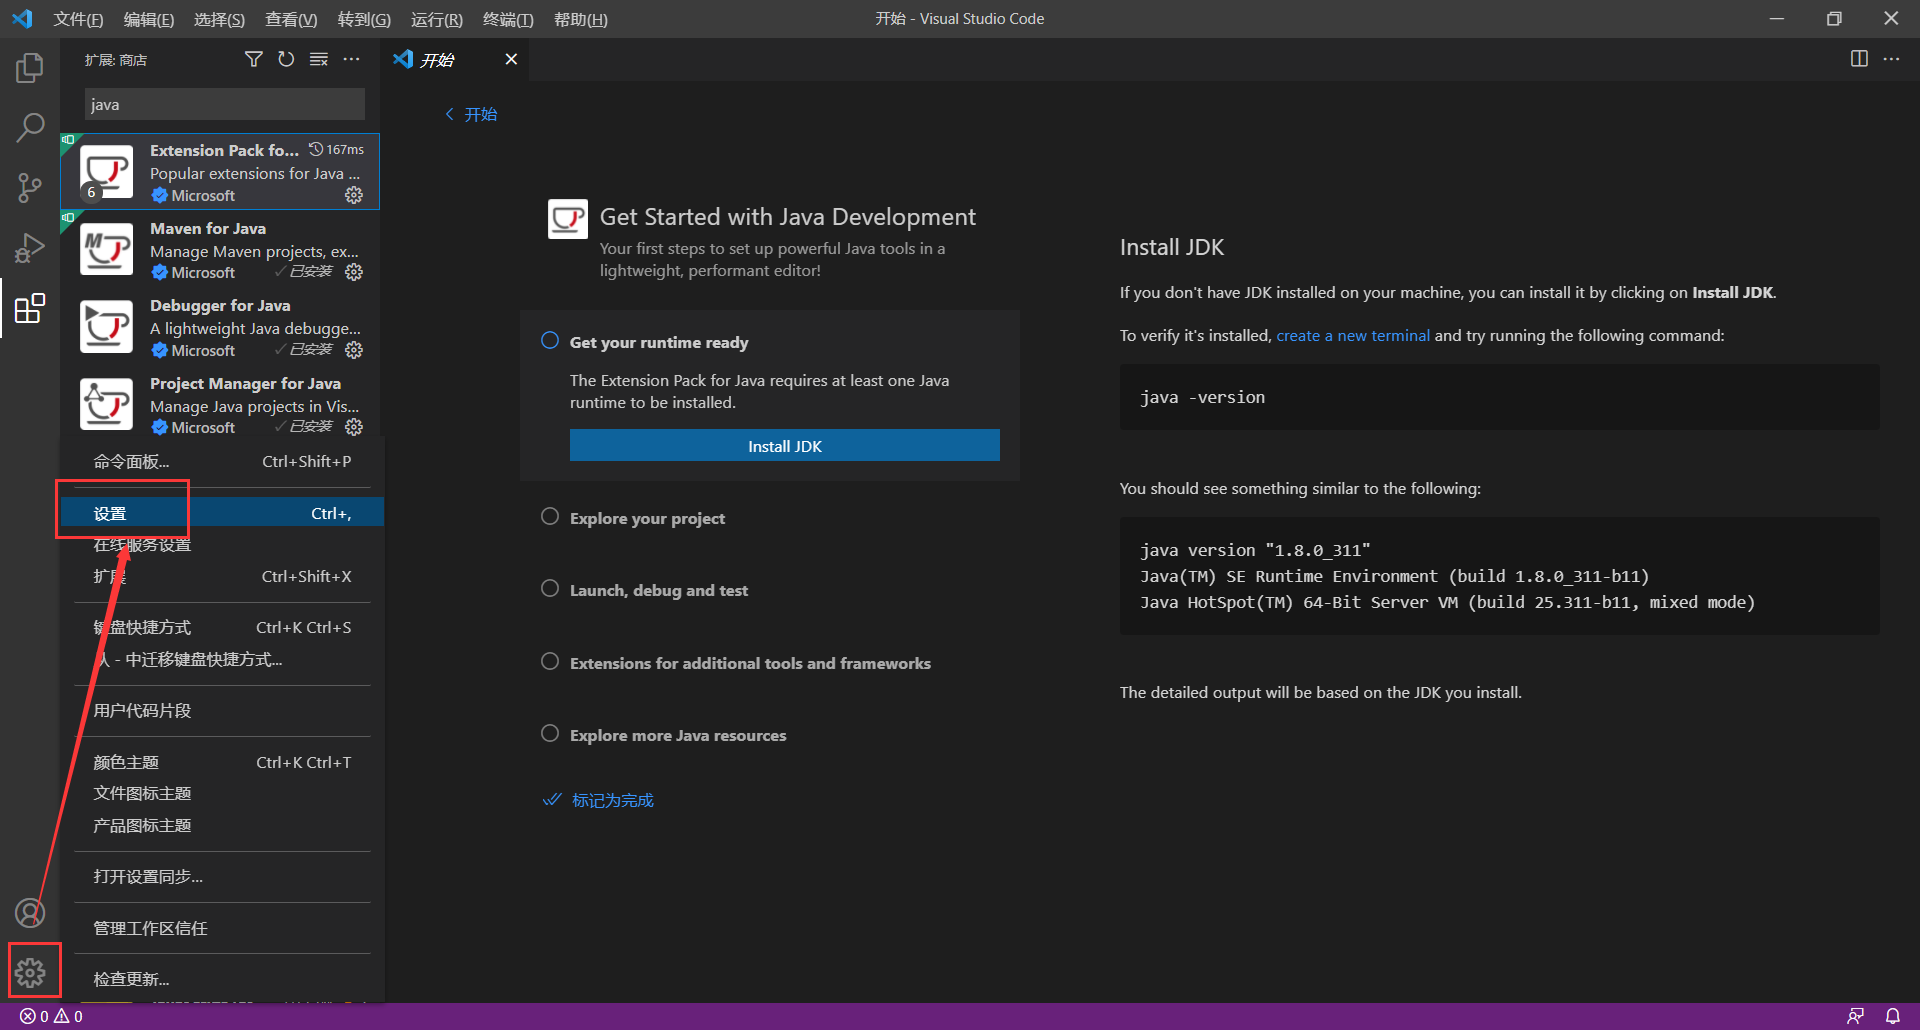
Task: Click the VS Code logo in title bar
Action: click(22, 19)
